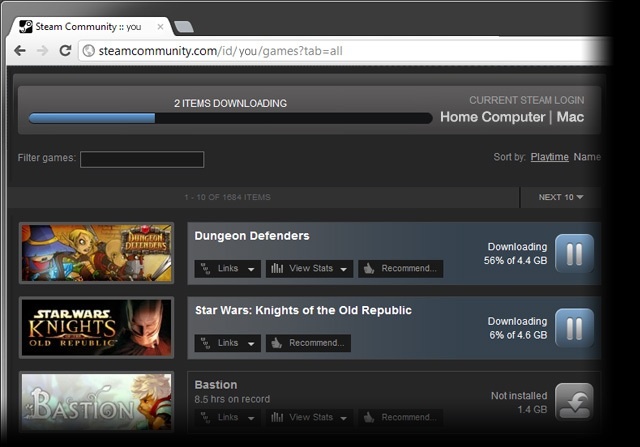The width and height of the screenshot is (640, 447).
Task: Pause the Star Wars Knights download
Action: (574, 328)
